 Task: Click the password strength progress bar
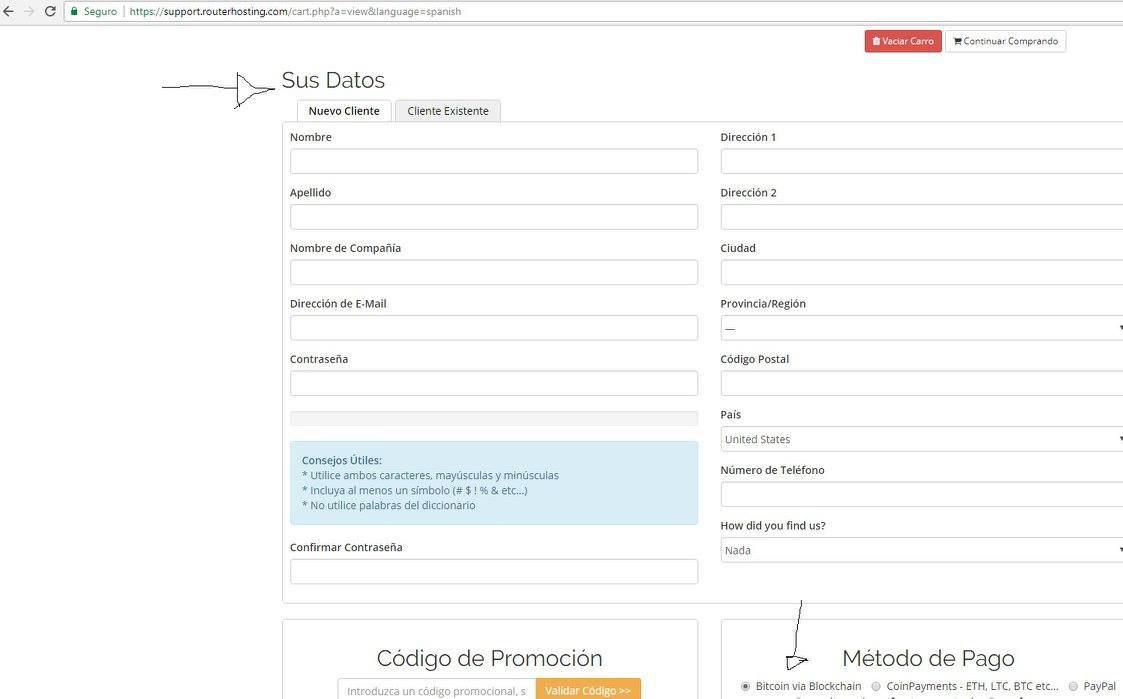493,418
